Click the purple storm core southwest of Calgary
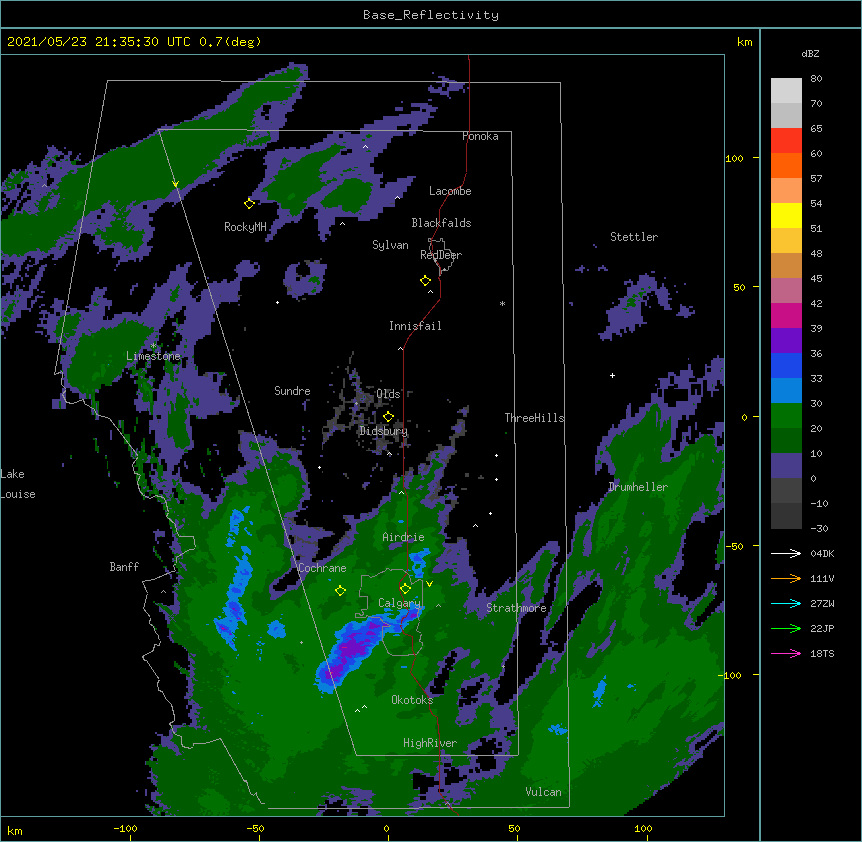Image resolution: width=862 pixels, height=842 pixels. pyautogui.click(x=352, y=646)
